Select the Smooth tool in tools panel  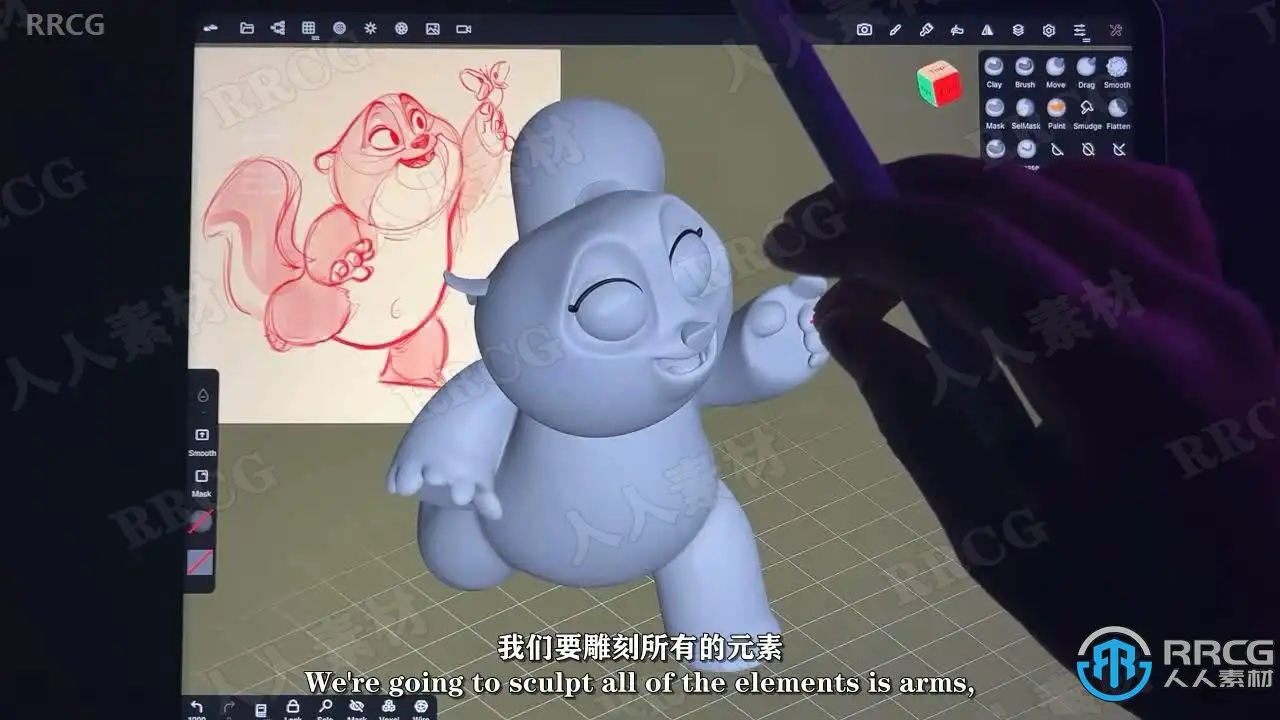[1117, 72]
